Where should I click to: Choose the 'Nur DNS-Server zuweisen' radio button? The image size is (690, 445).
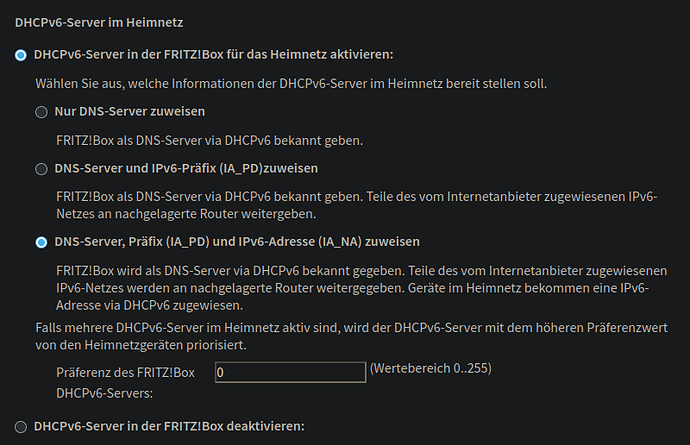pyautogui.click(x=41, y=112)
